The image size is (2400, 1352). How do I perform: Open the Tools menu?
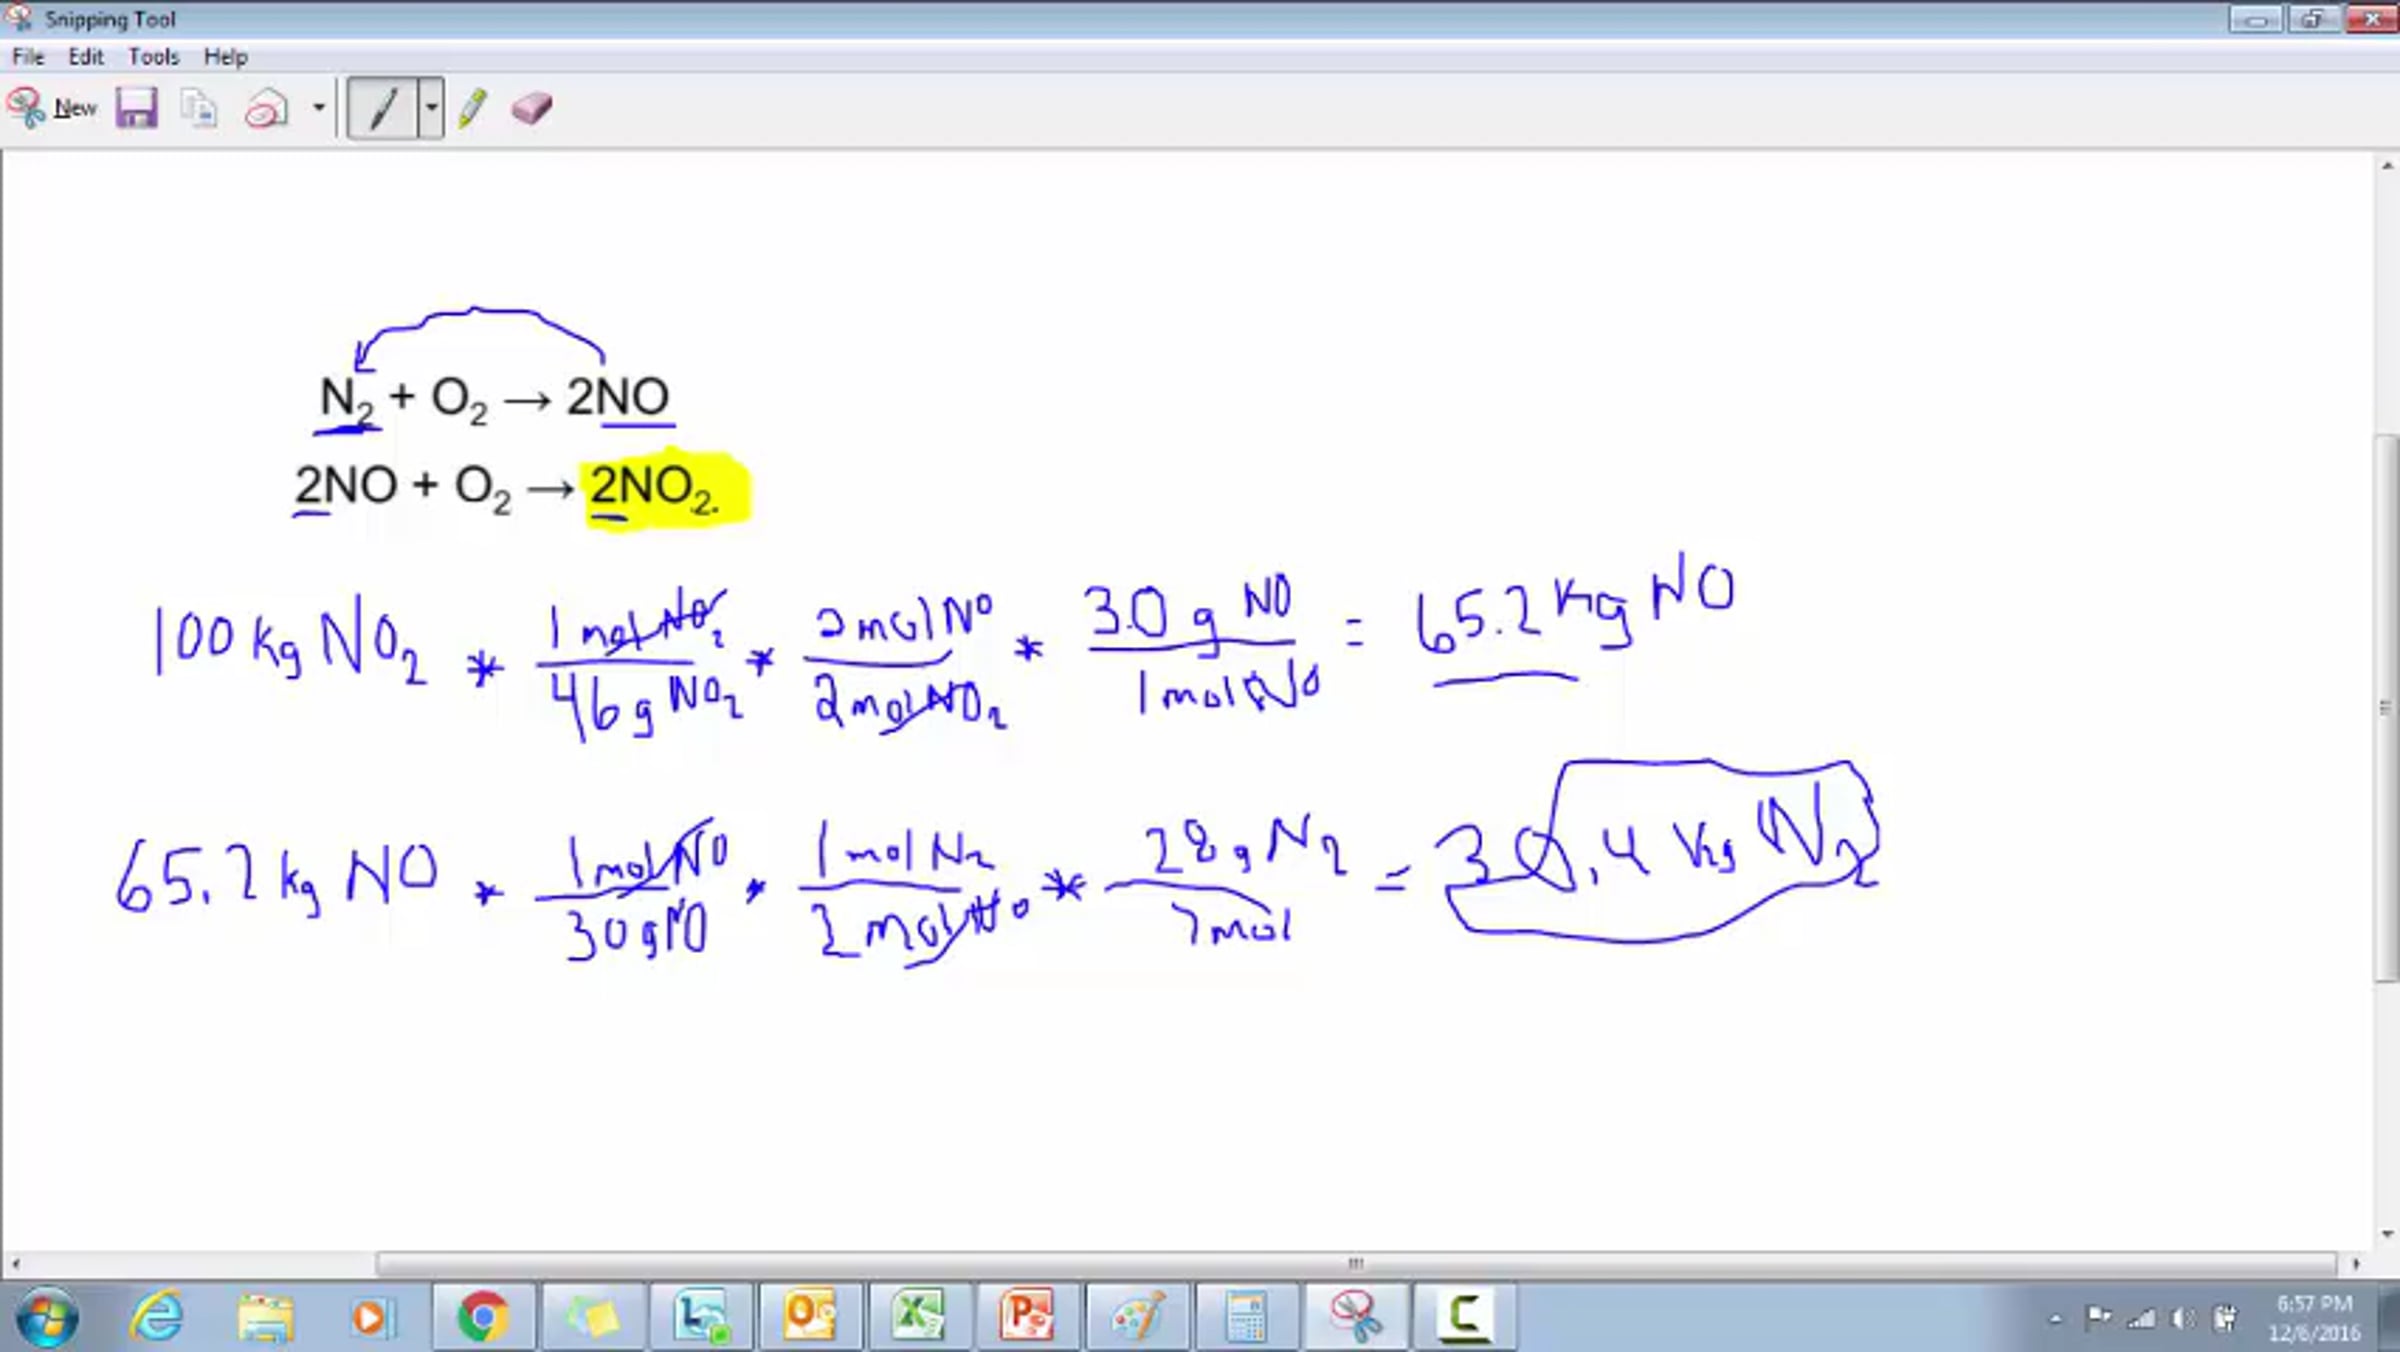tap(153, 57)
